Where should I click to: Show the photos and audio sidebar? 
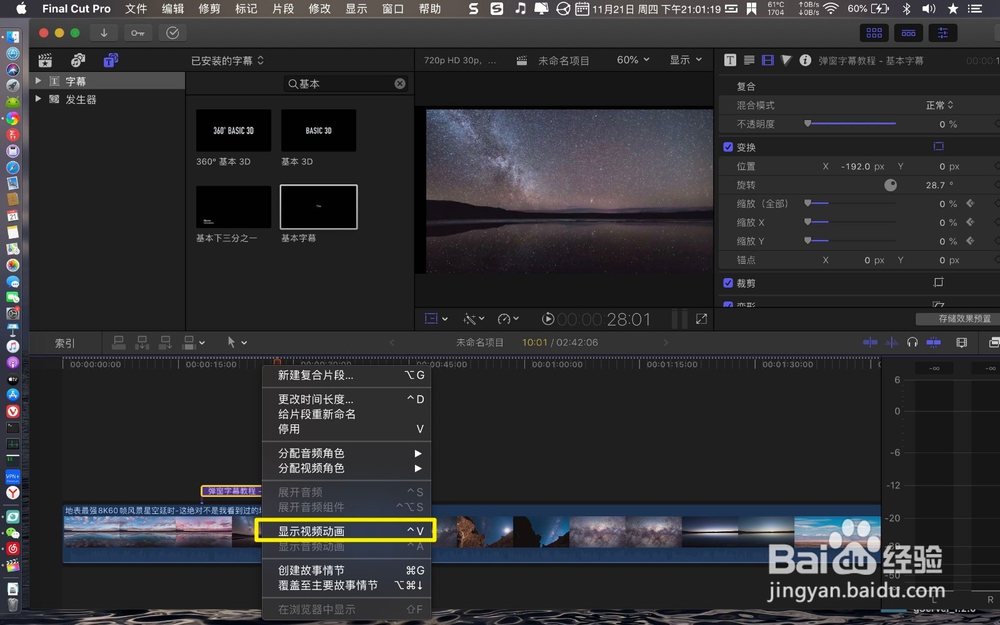[x=78, y=61]
